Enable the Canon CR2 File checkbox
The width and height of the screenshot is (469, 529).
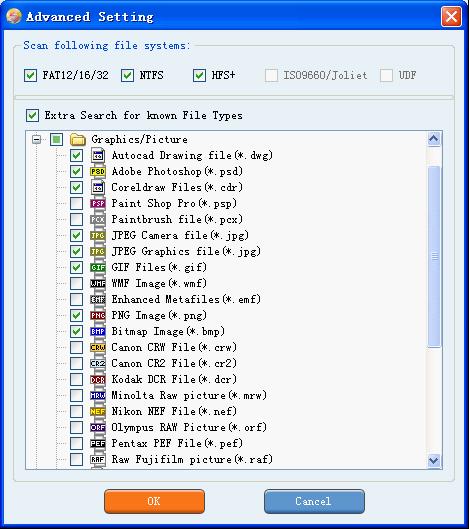point(77,364)
